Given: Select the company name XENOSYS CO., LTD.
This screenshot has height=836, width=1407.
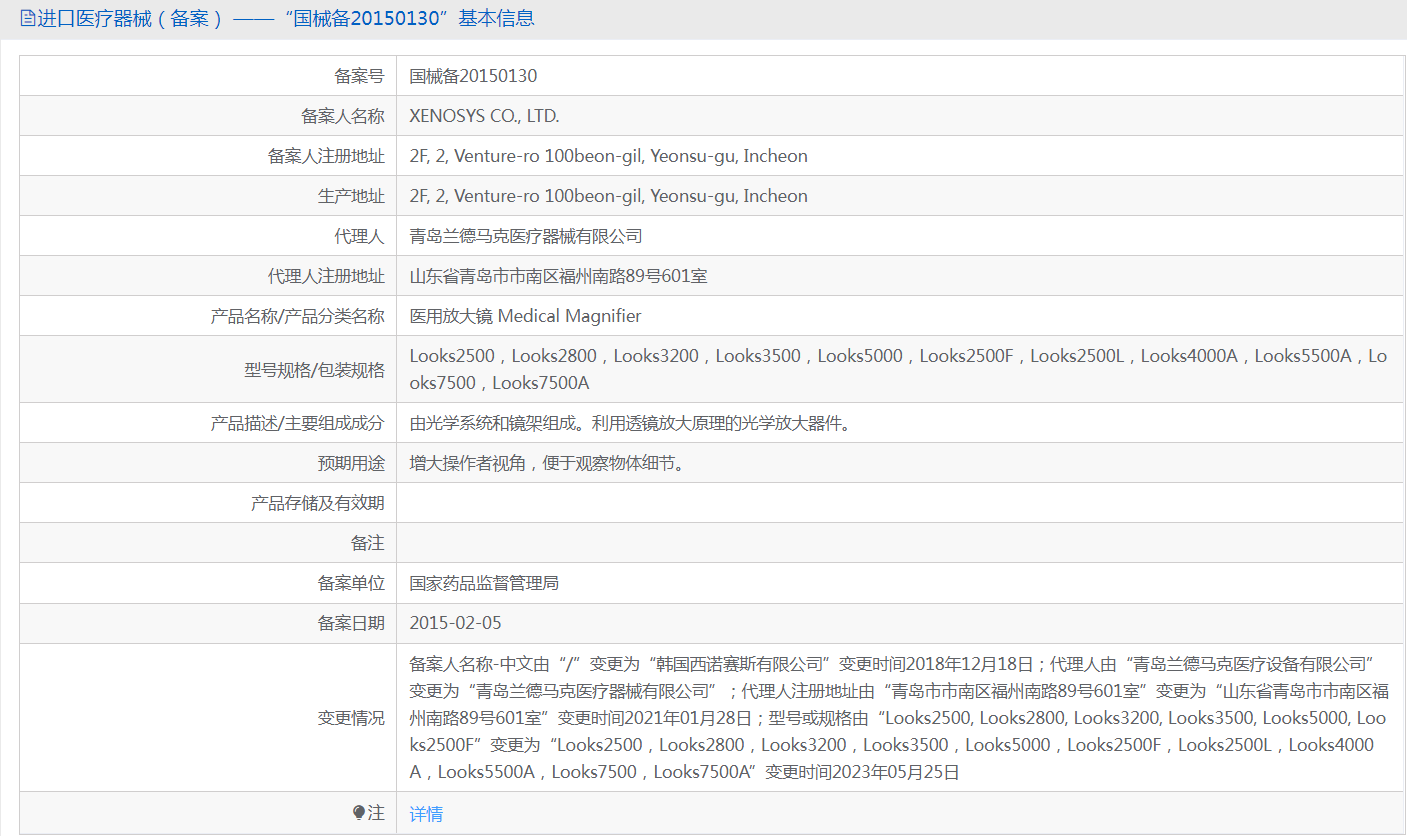Looking at the screenshot, I should 484,116.
